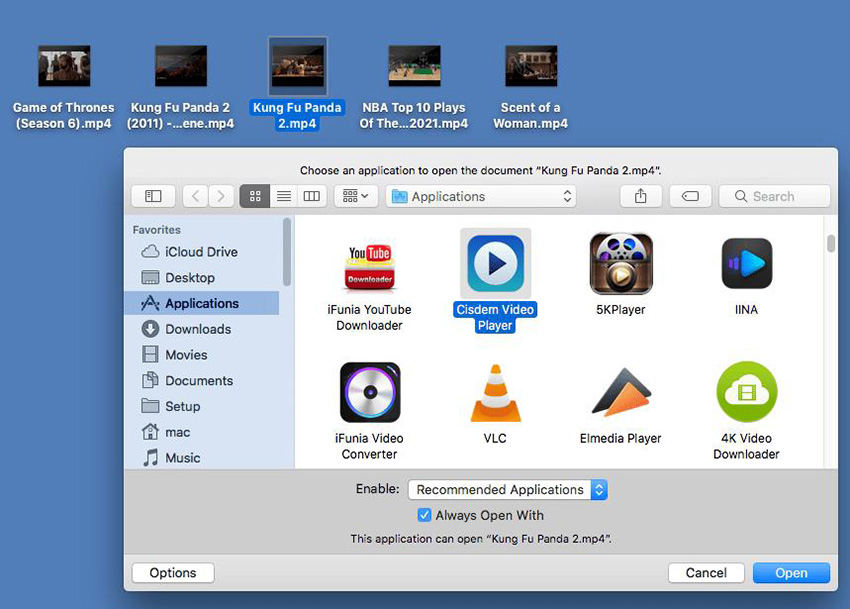Screen dimensions: 850x609
Task: Click the Elmedia Player icon
Action: click(x=620, y=393)
